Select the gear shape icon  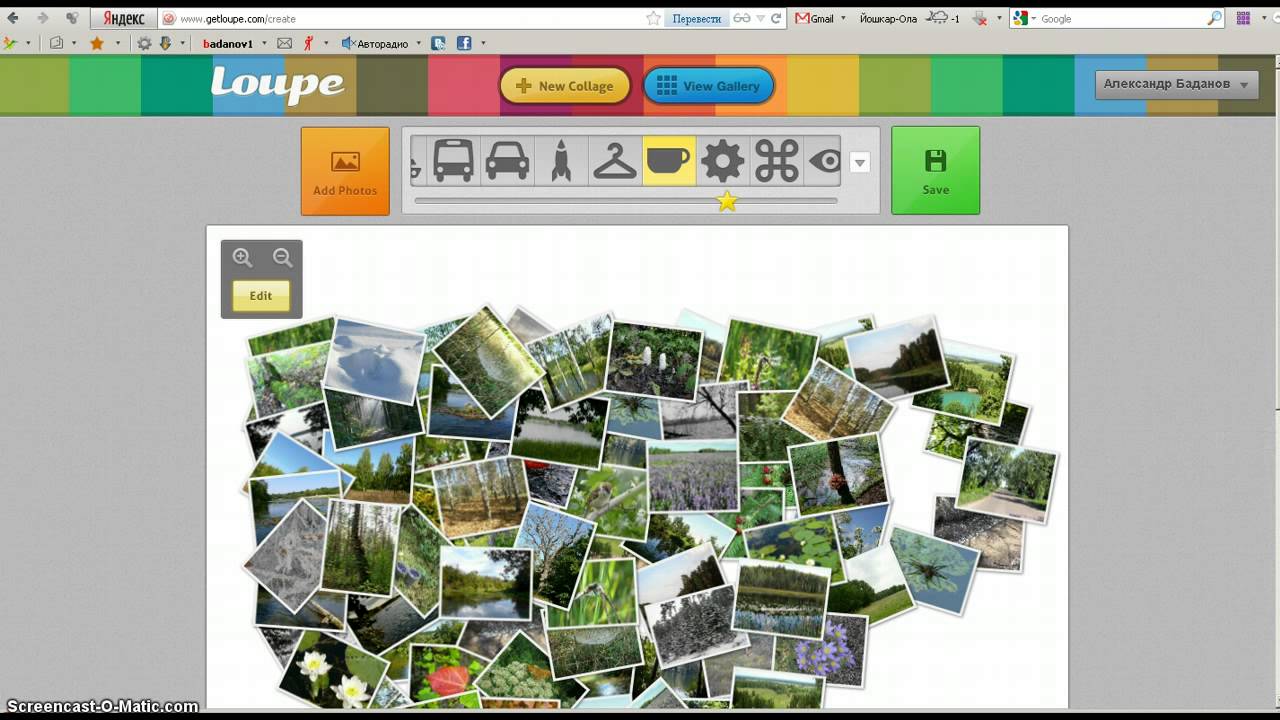(x=723, y=160)
